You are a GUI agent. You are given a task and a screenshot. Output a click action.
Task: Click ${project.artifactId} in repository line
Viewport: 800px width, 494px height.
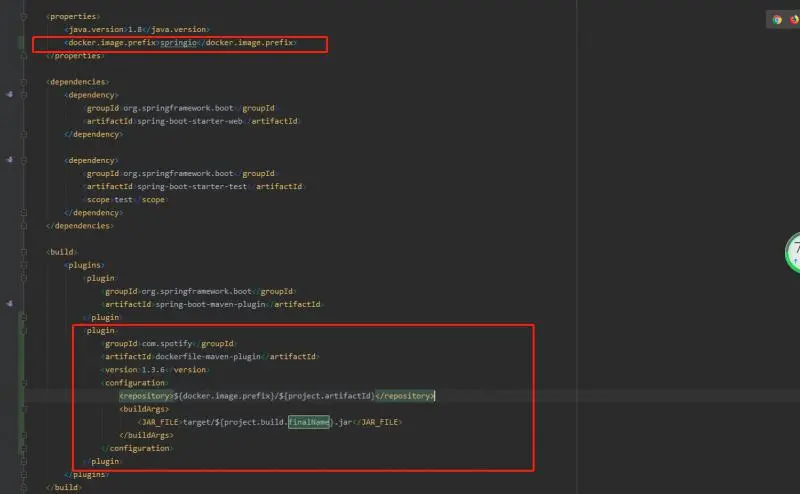[x=327, y=396]
